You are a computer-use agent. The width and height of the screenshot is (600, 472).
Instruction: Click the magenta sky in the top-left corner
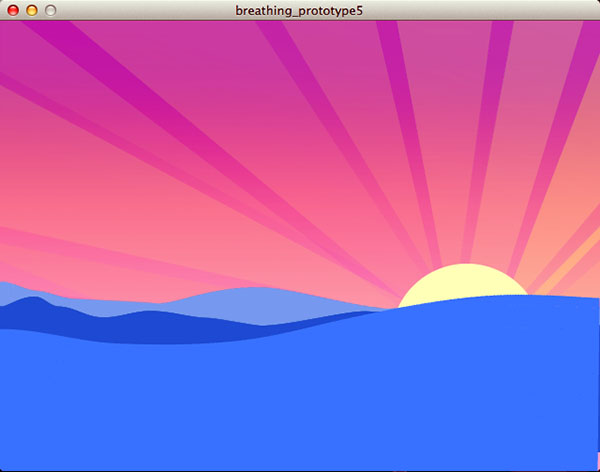click(x=8, y=30)
